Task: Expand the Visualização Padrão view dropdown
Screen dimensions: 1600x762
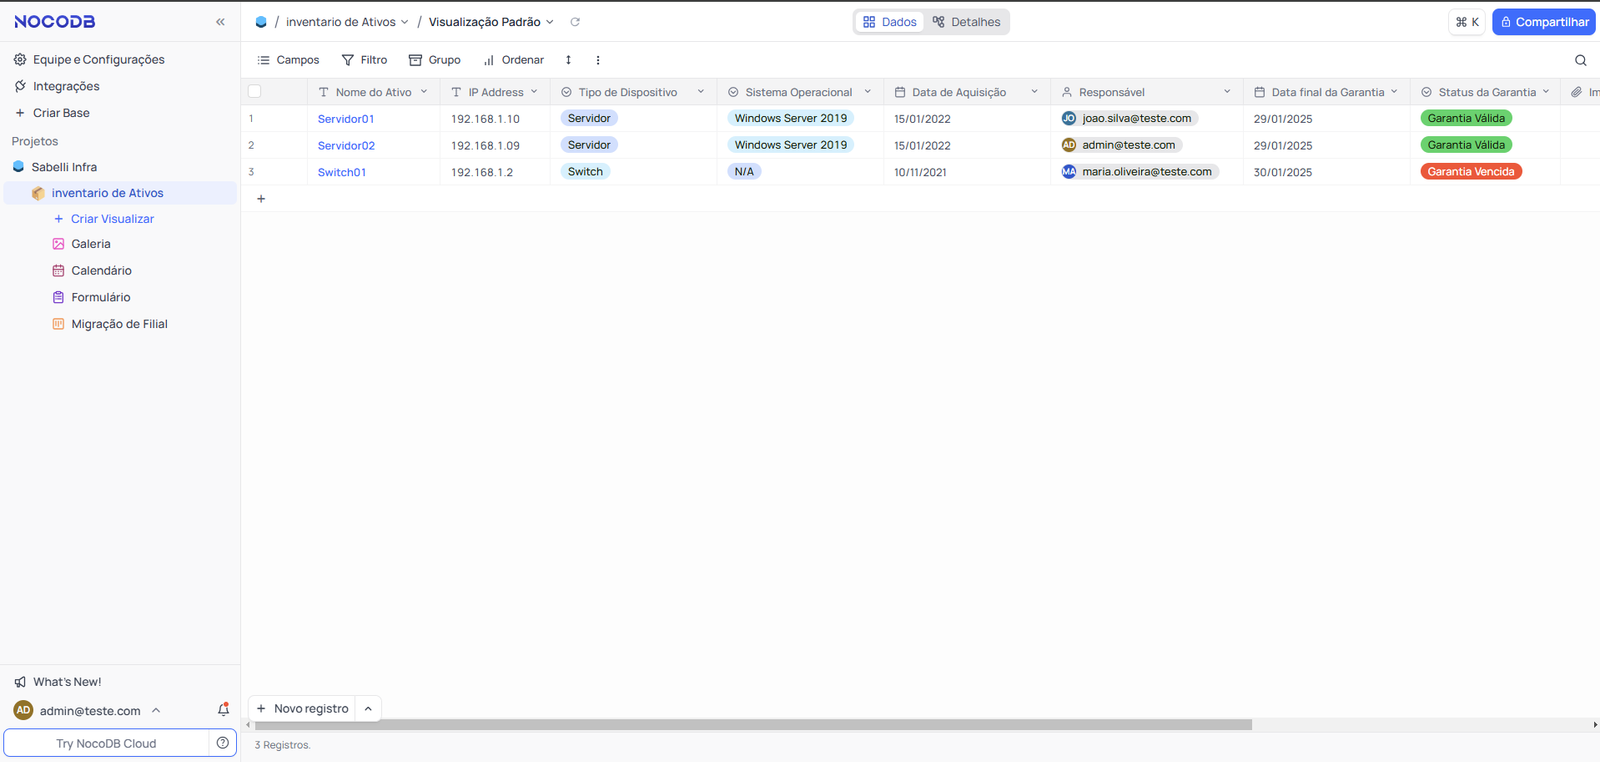Action: tap(549, 22)
